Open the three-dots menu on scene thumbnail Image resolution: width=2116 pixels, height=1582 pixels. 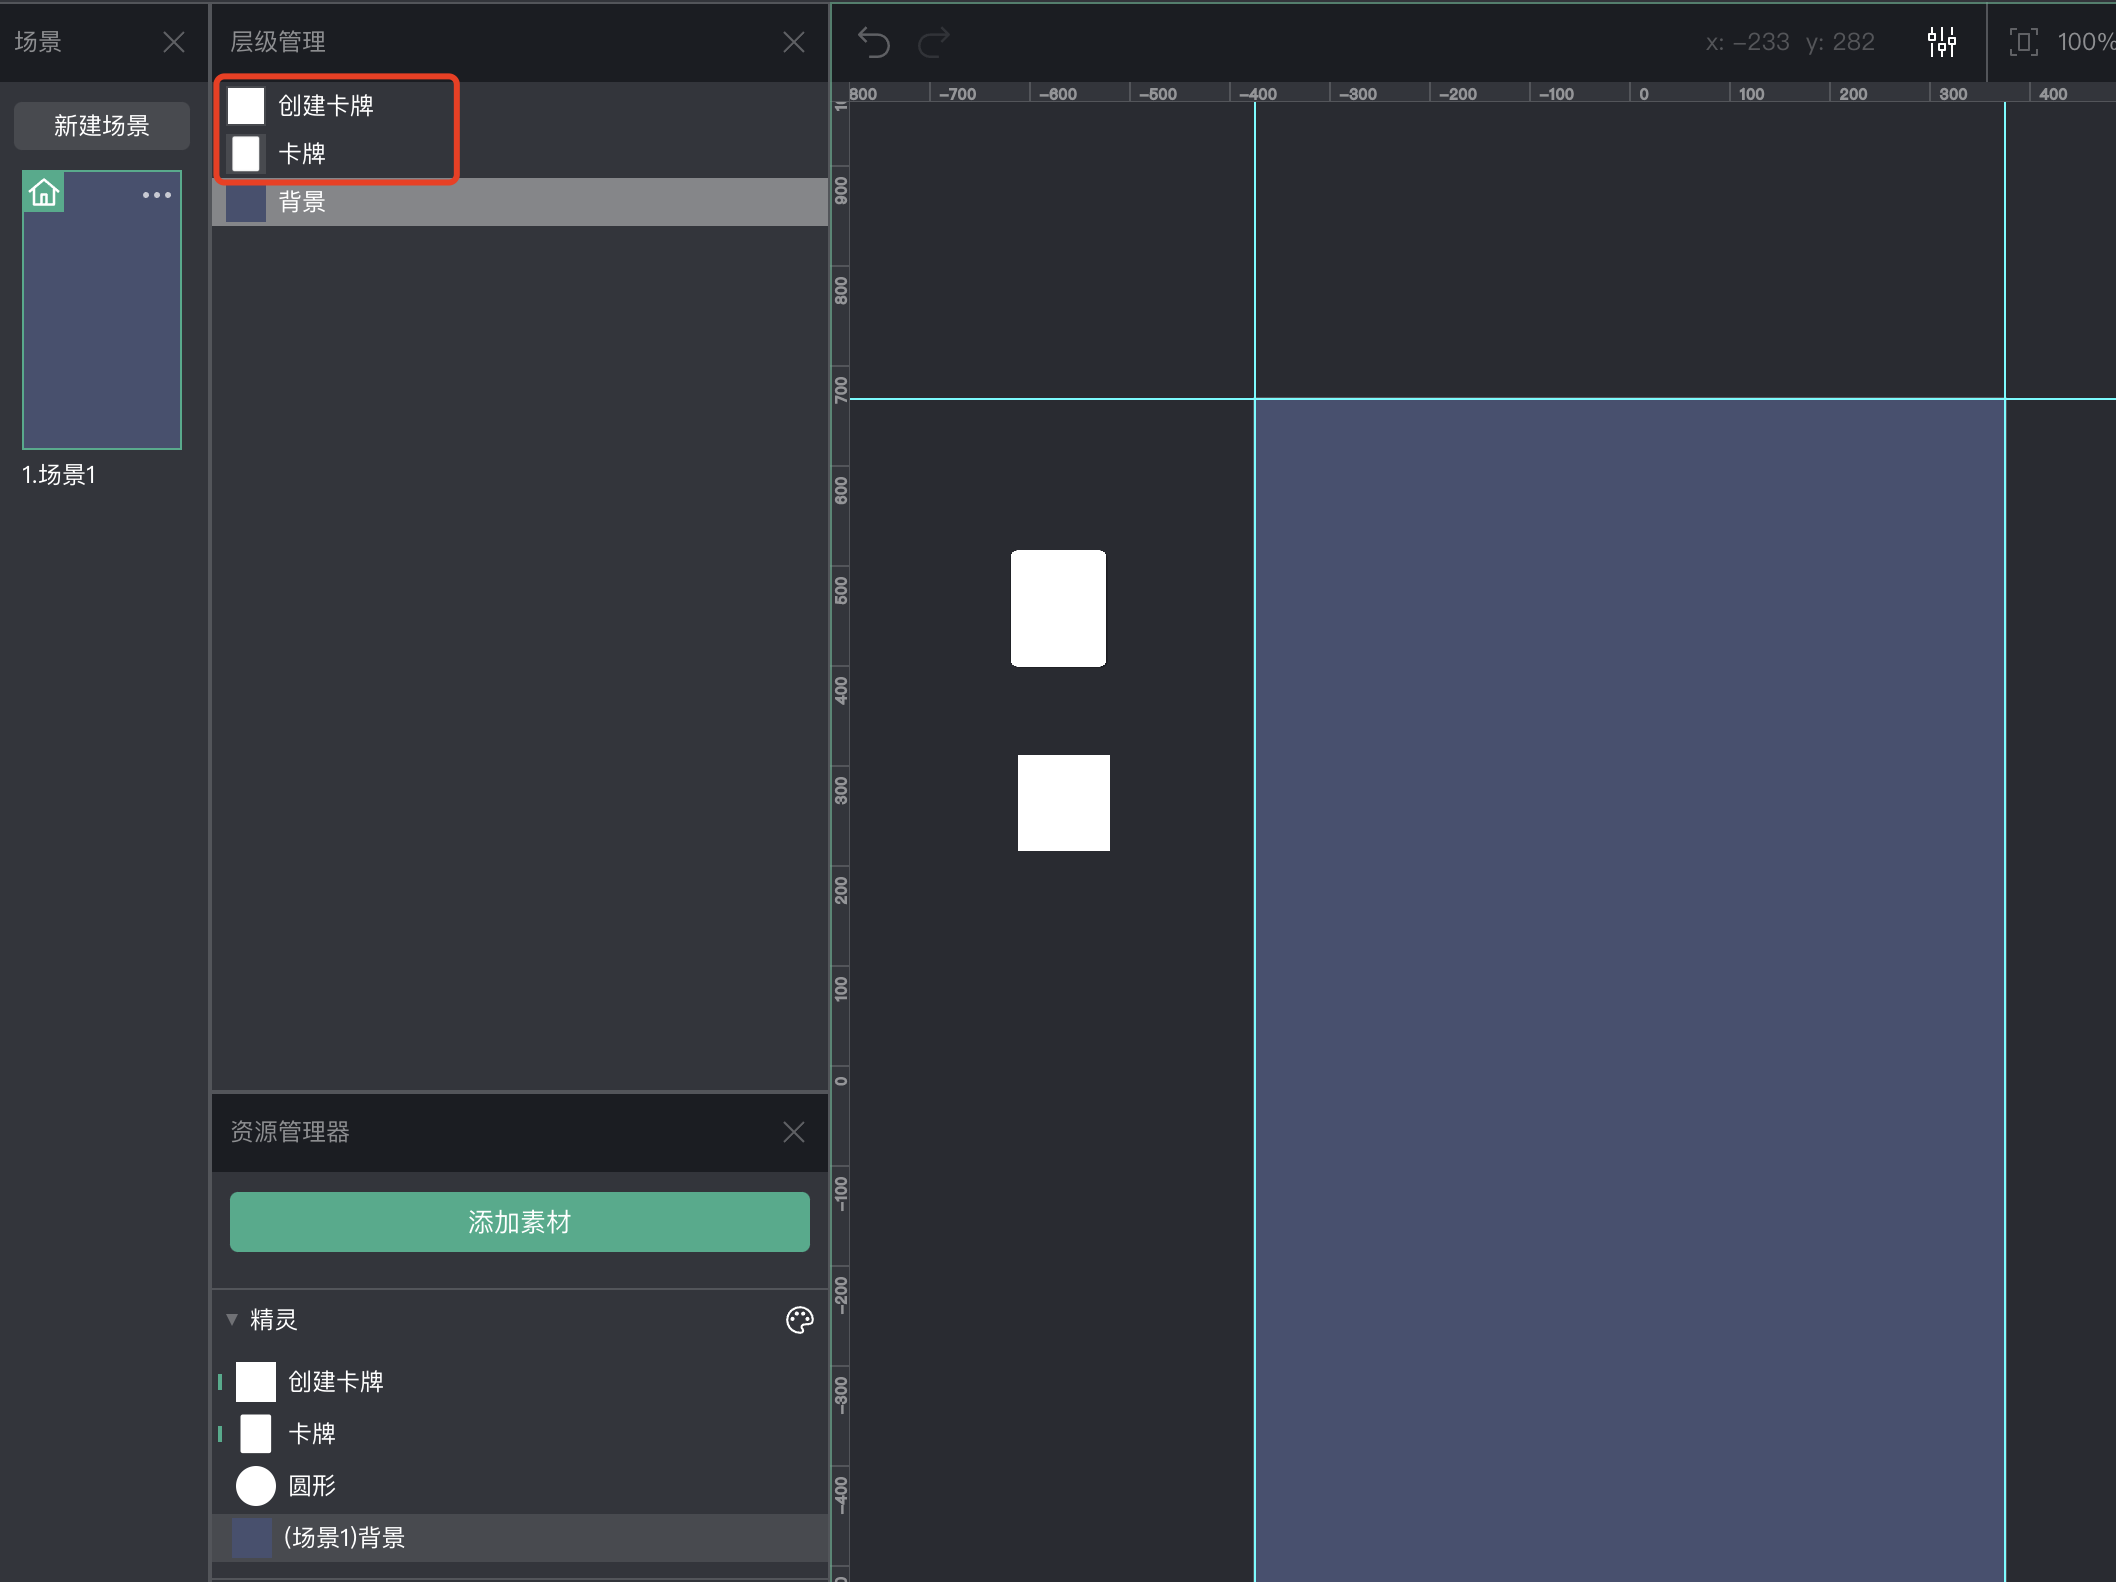pos(157,195)
